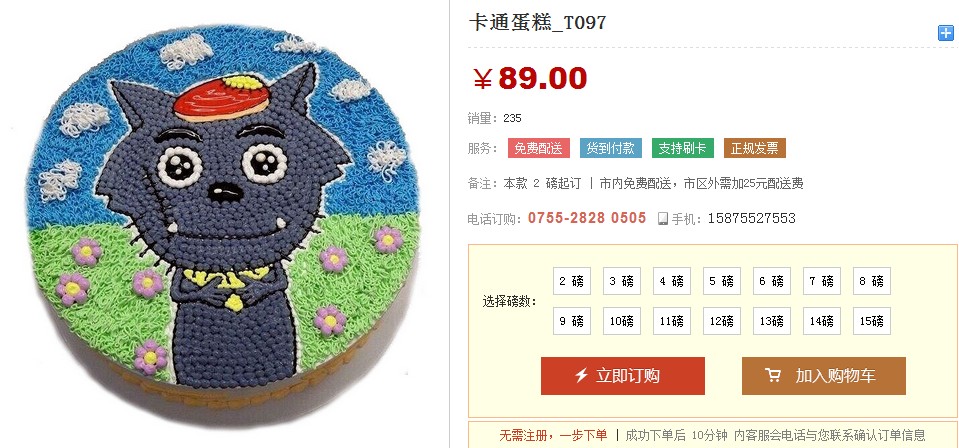Choose the 10磅 cake size
This screenshot has height=448, width=959.
click(622, 321)
